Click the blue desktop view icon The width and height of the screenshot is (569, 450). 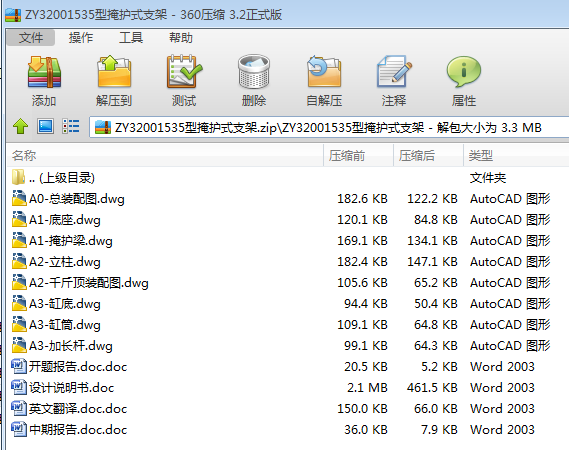tap(45, 127)
